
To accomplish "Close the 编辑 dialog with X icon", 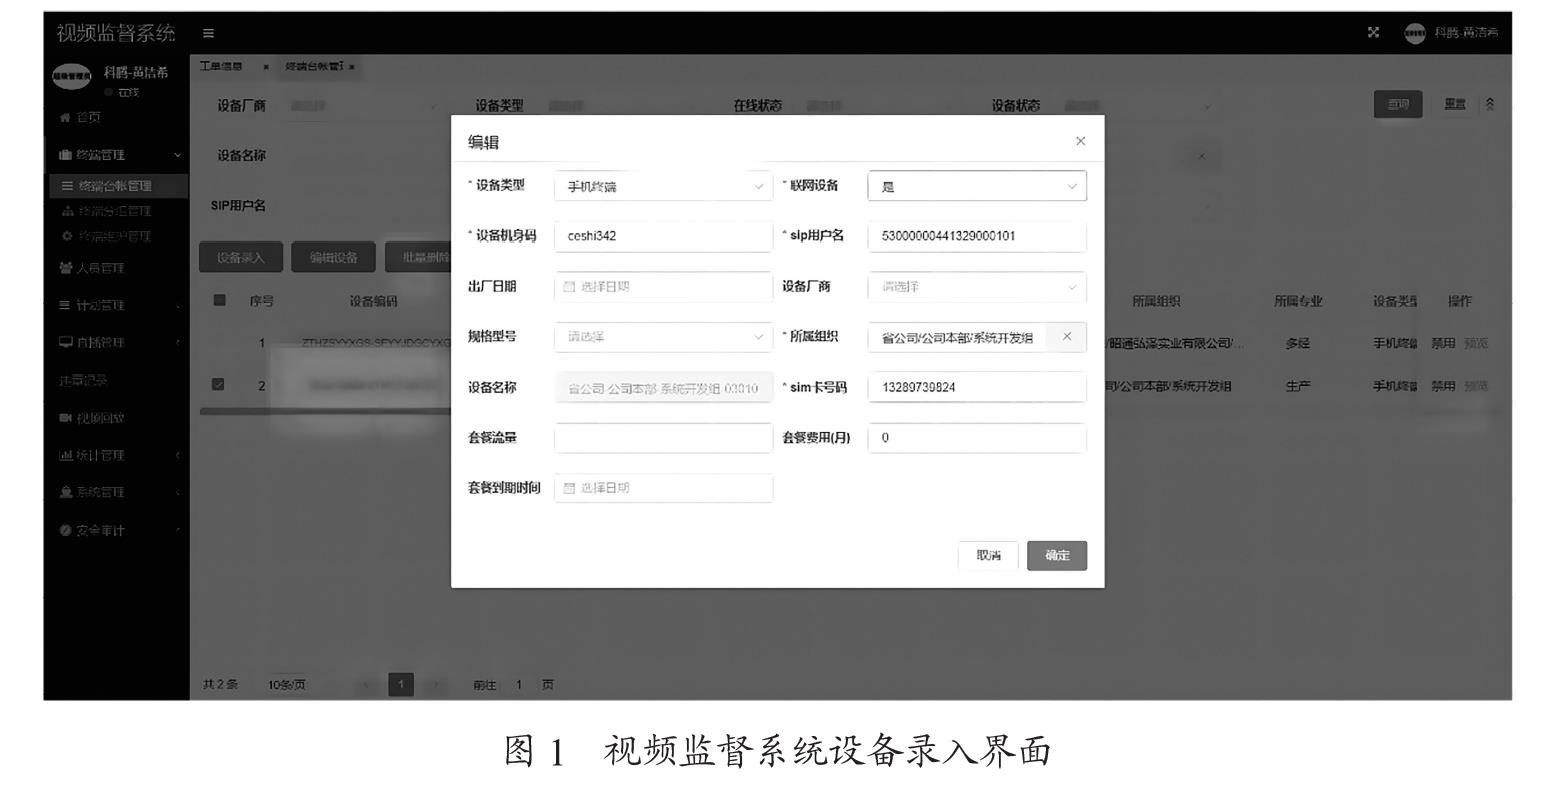I will (1080, 141).
